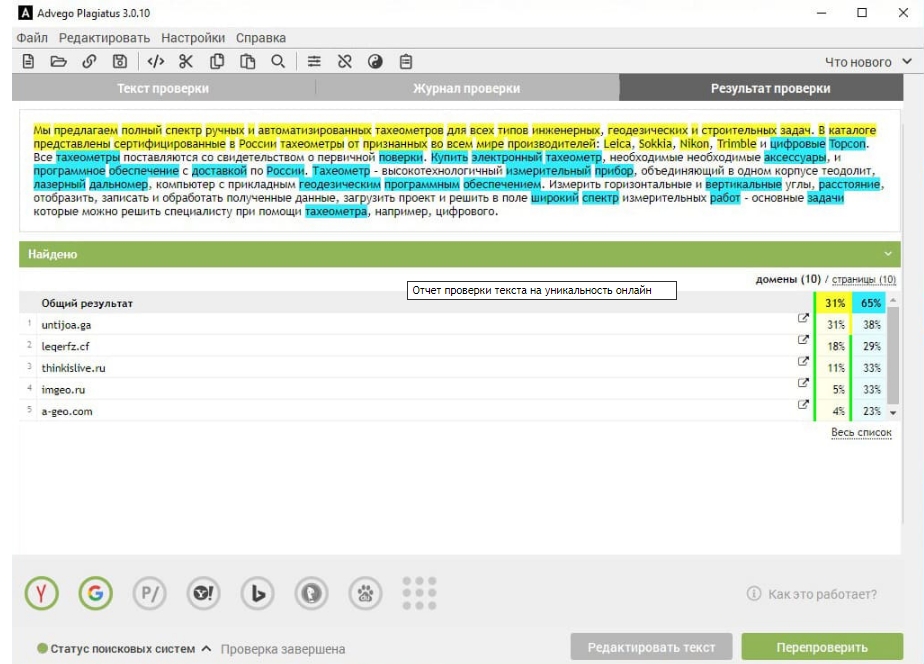924x664 pixels.
Task: Cut selection with the scissors icon
Action: 186,61
